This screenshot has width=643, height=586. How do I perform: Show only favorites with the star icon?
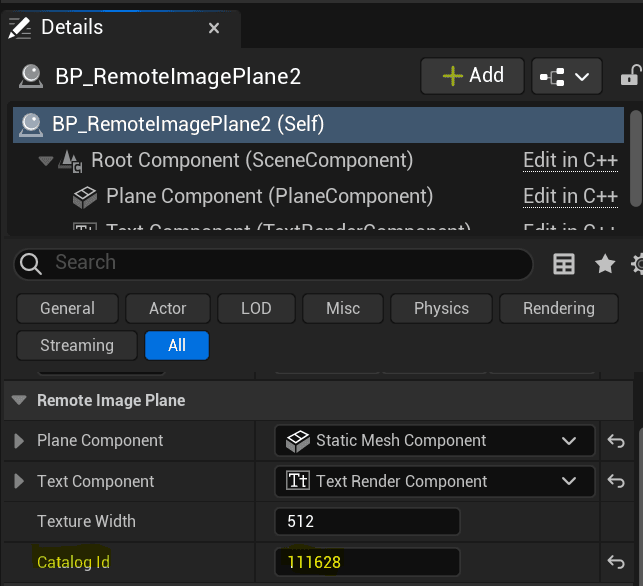click(x=605, y=264)
